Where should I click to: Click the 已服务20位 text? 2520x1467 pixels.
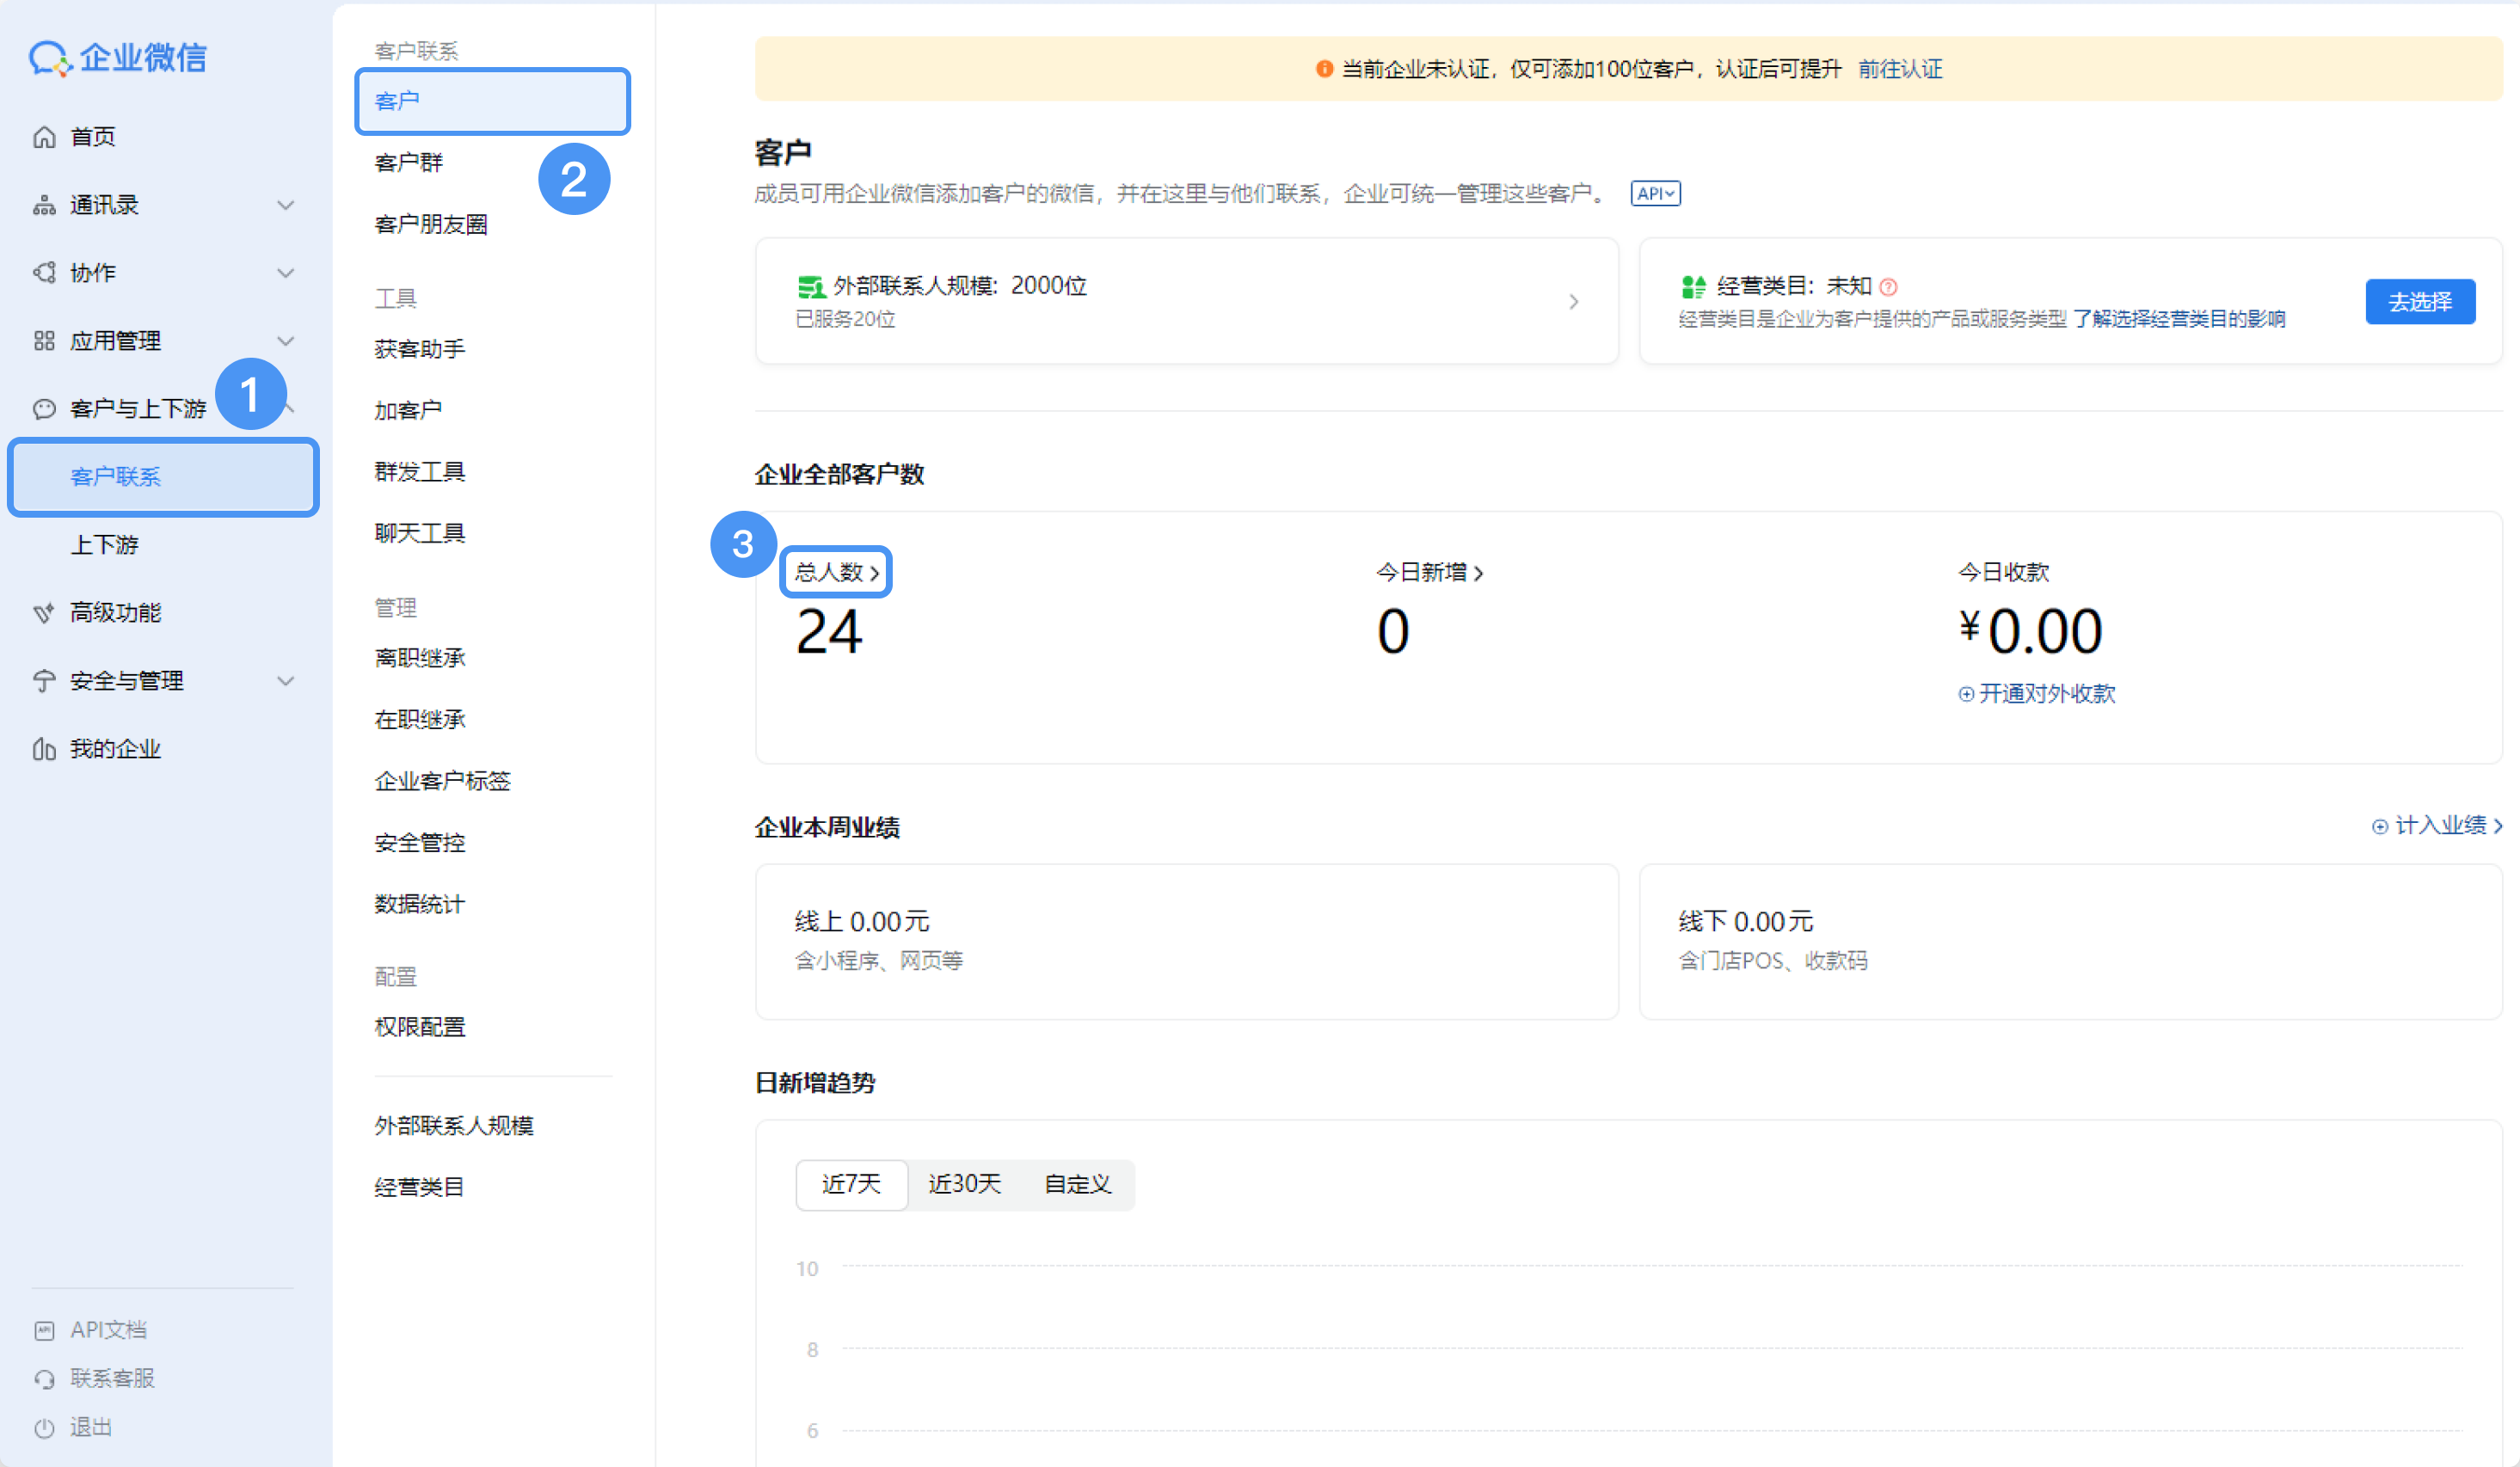(x=845, y=319)
